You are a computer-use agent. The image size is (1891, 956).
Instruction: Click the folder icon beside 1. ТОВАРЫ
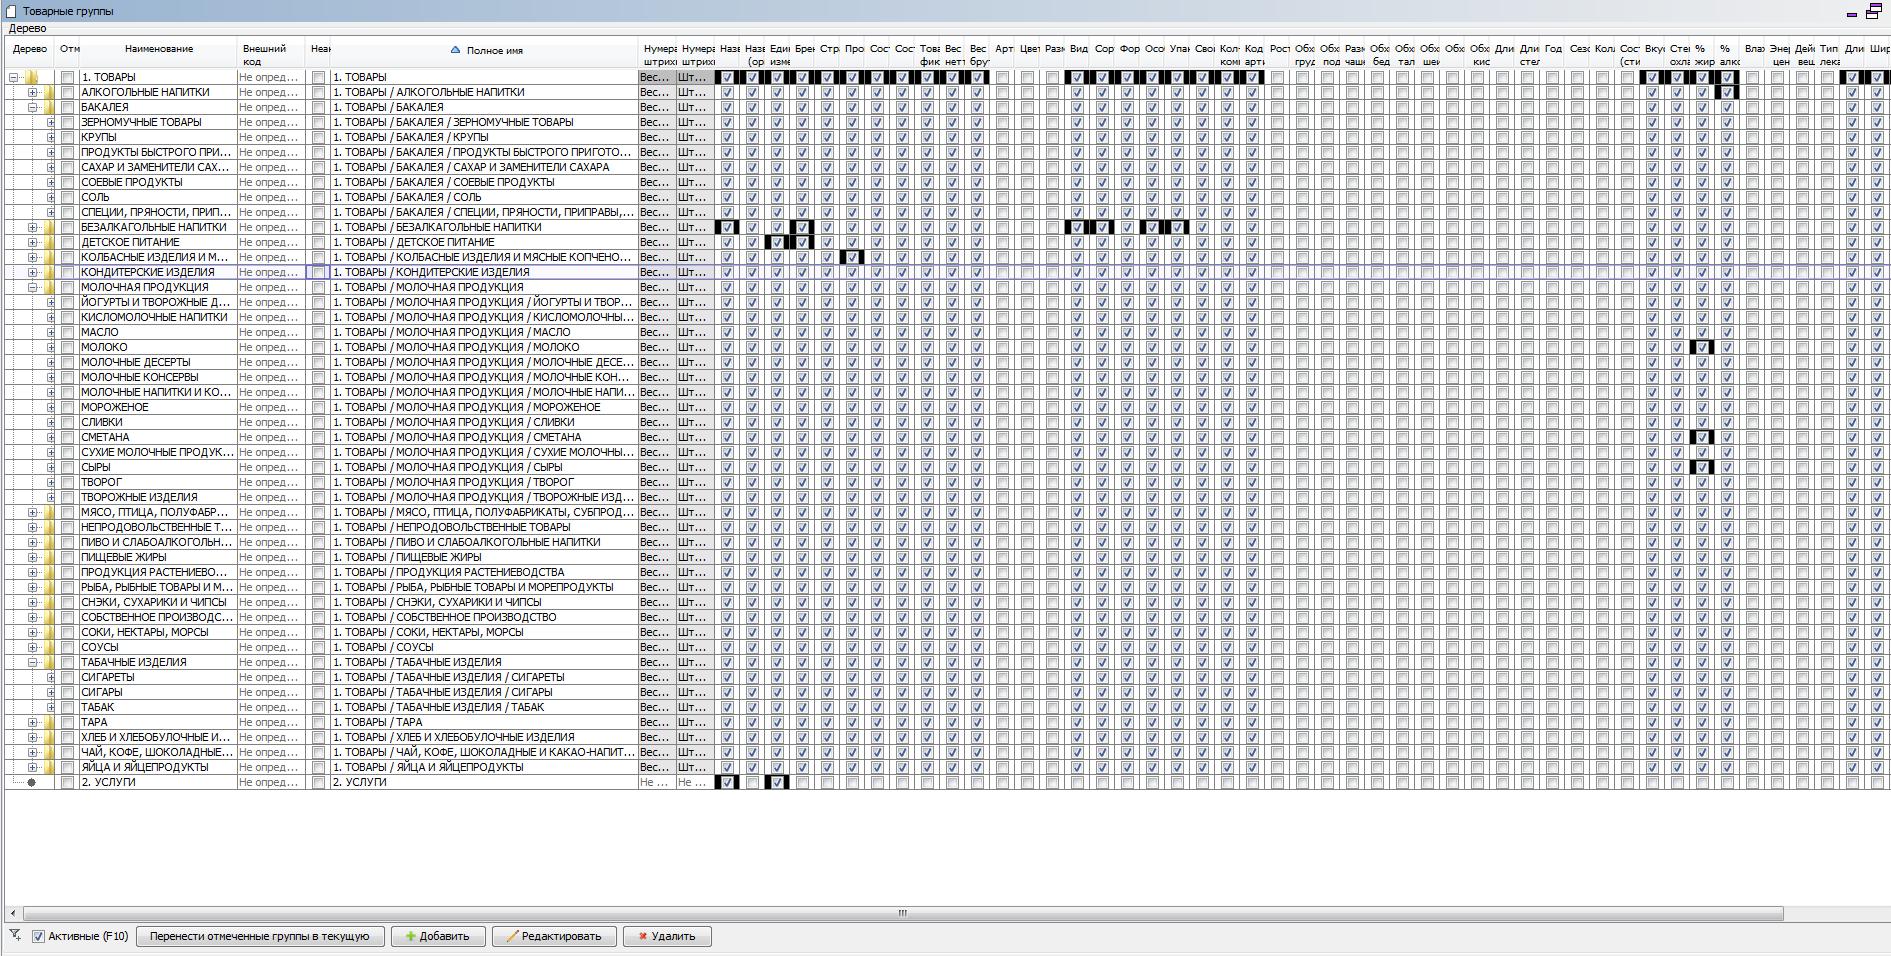pos(32,77)
